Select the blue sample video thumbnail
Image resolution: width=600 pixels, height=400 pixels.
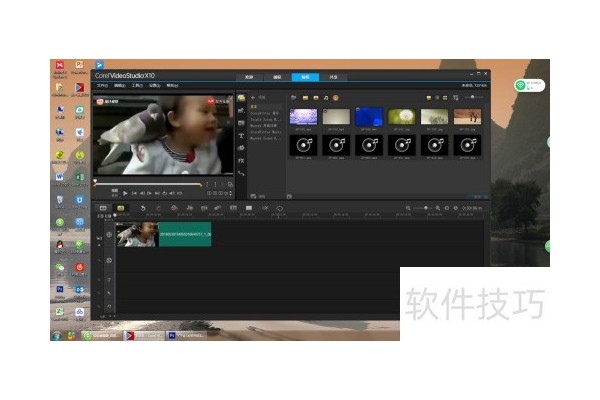[369, 117]
